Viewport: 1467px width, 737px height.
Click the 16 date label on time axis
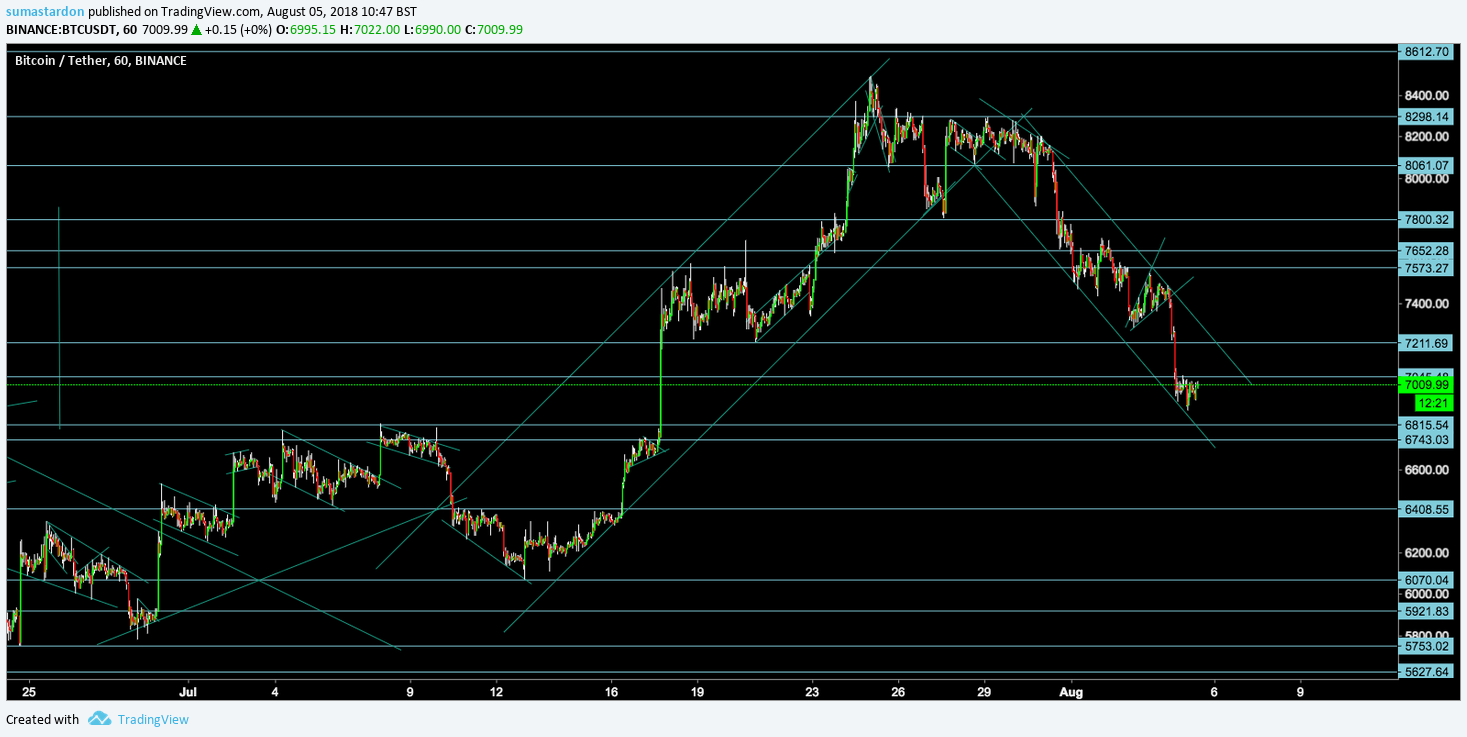pos(612,691)
